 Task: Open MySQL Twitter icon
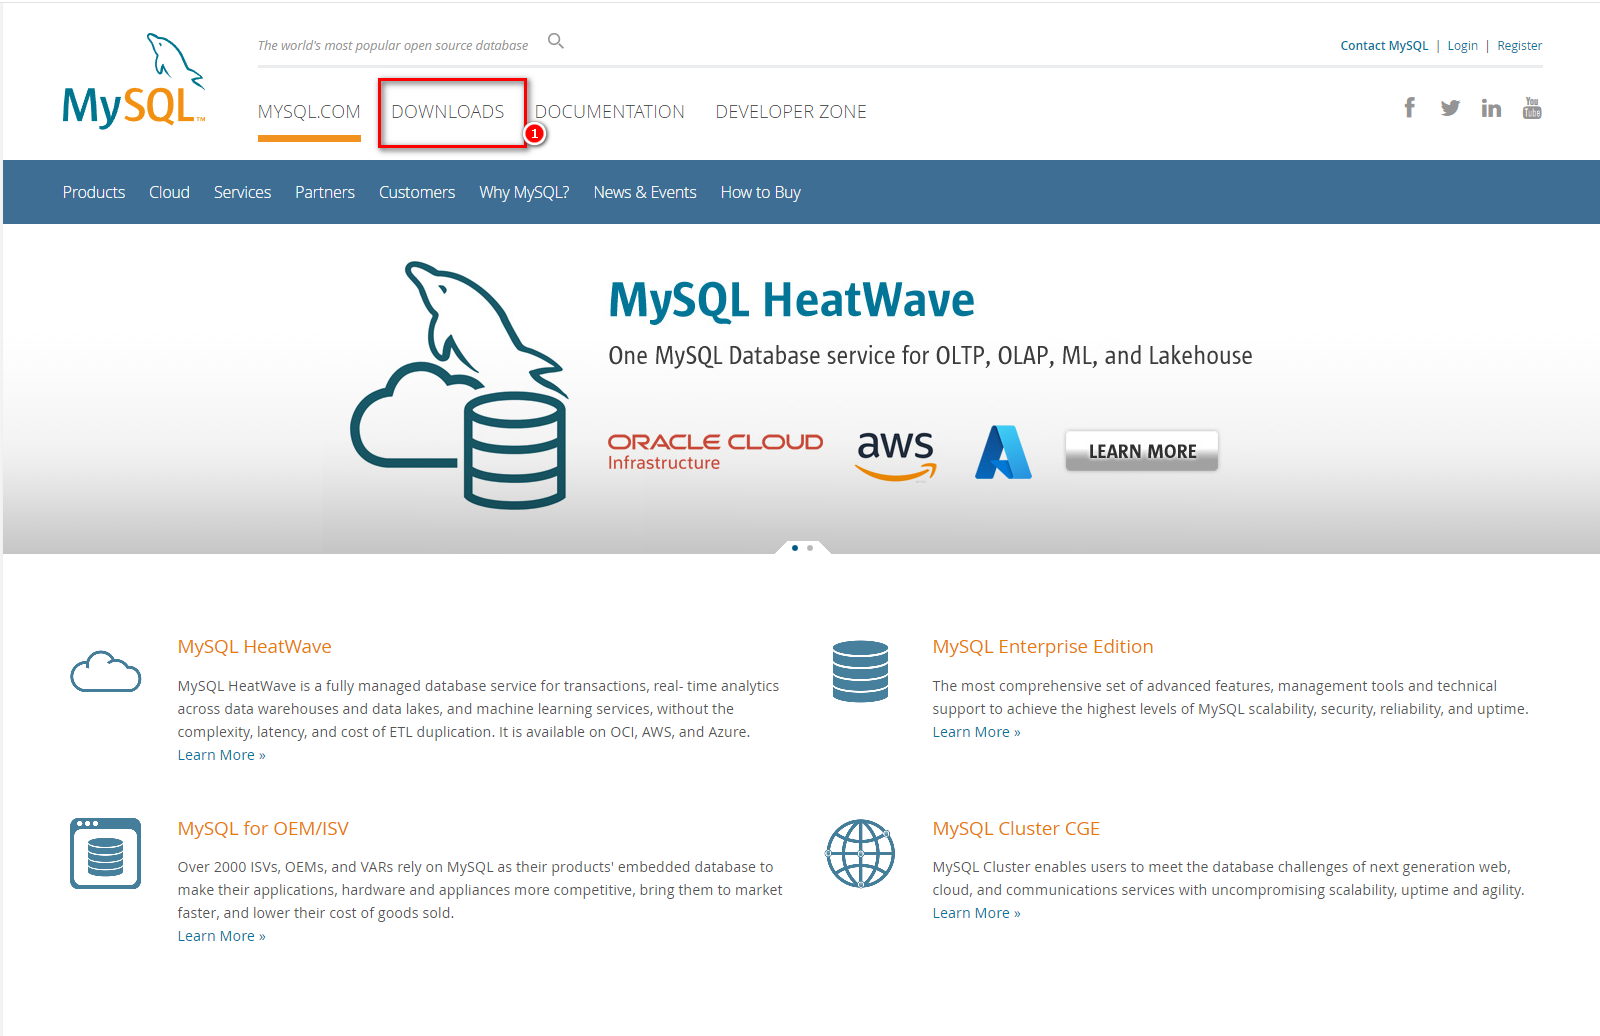tap(1450, 108)
